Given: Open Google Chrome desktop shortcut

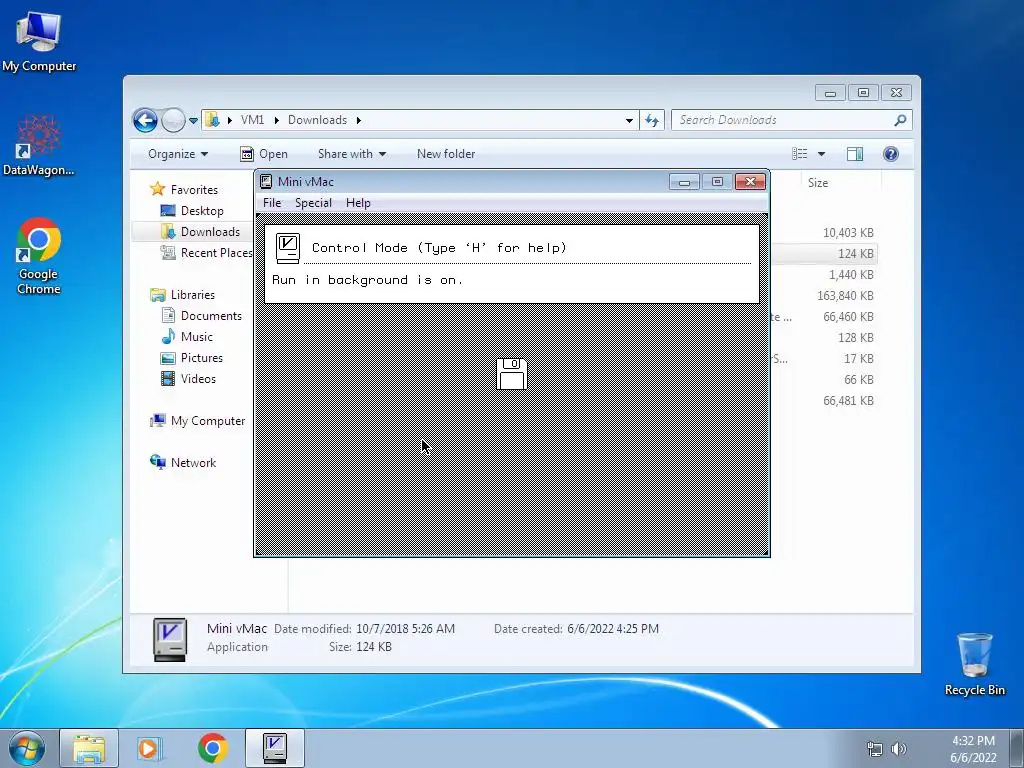Looking at the screenshot, I should pos(39,255).
